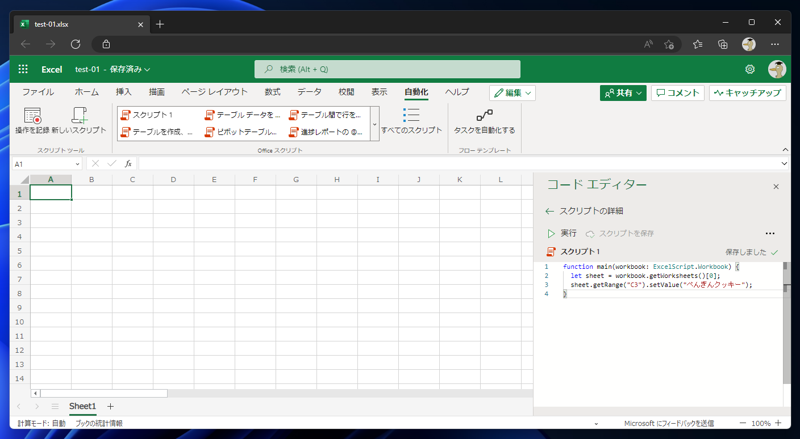Select the テーブル データを... script in gallery
Image resolution: width=800 pixels, height=439 pixels.
[x=243, y=115]
